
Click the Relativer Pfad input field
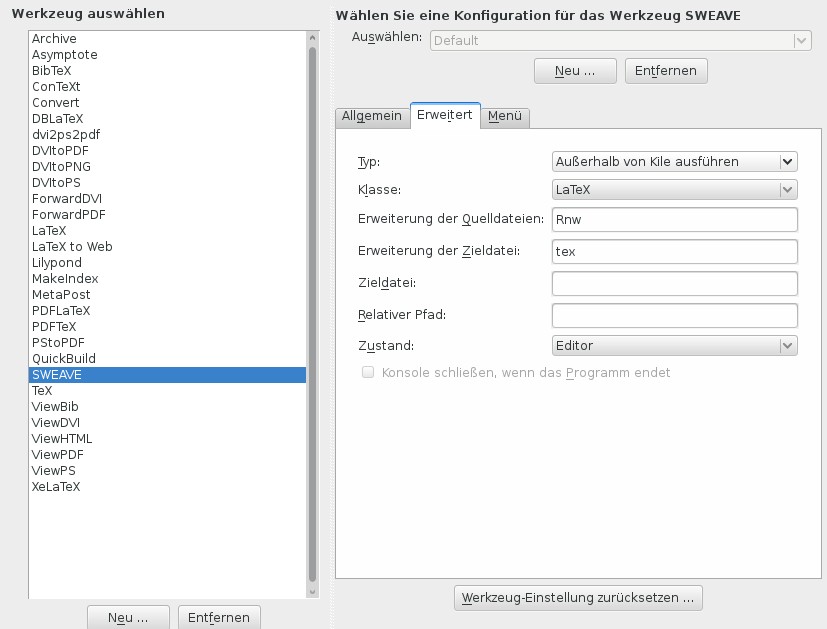pyautogui.click(x=675, y=315)
